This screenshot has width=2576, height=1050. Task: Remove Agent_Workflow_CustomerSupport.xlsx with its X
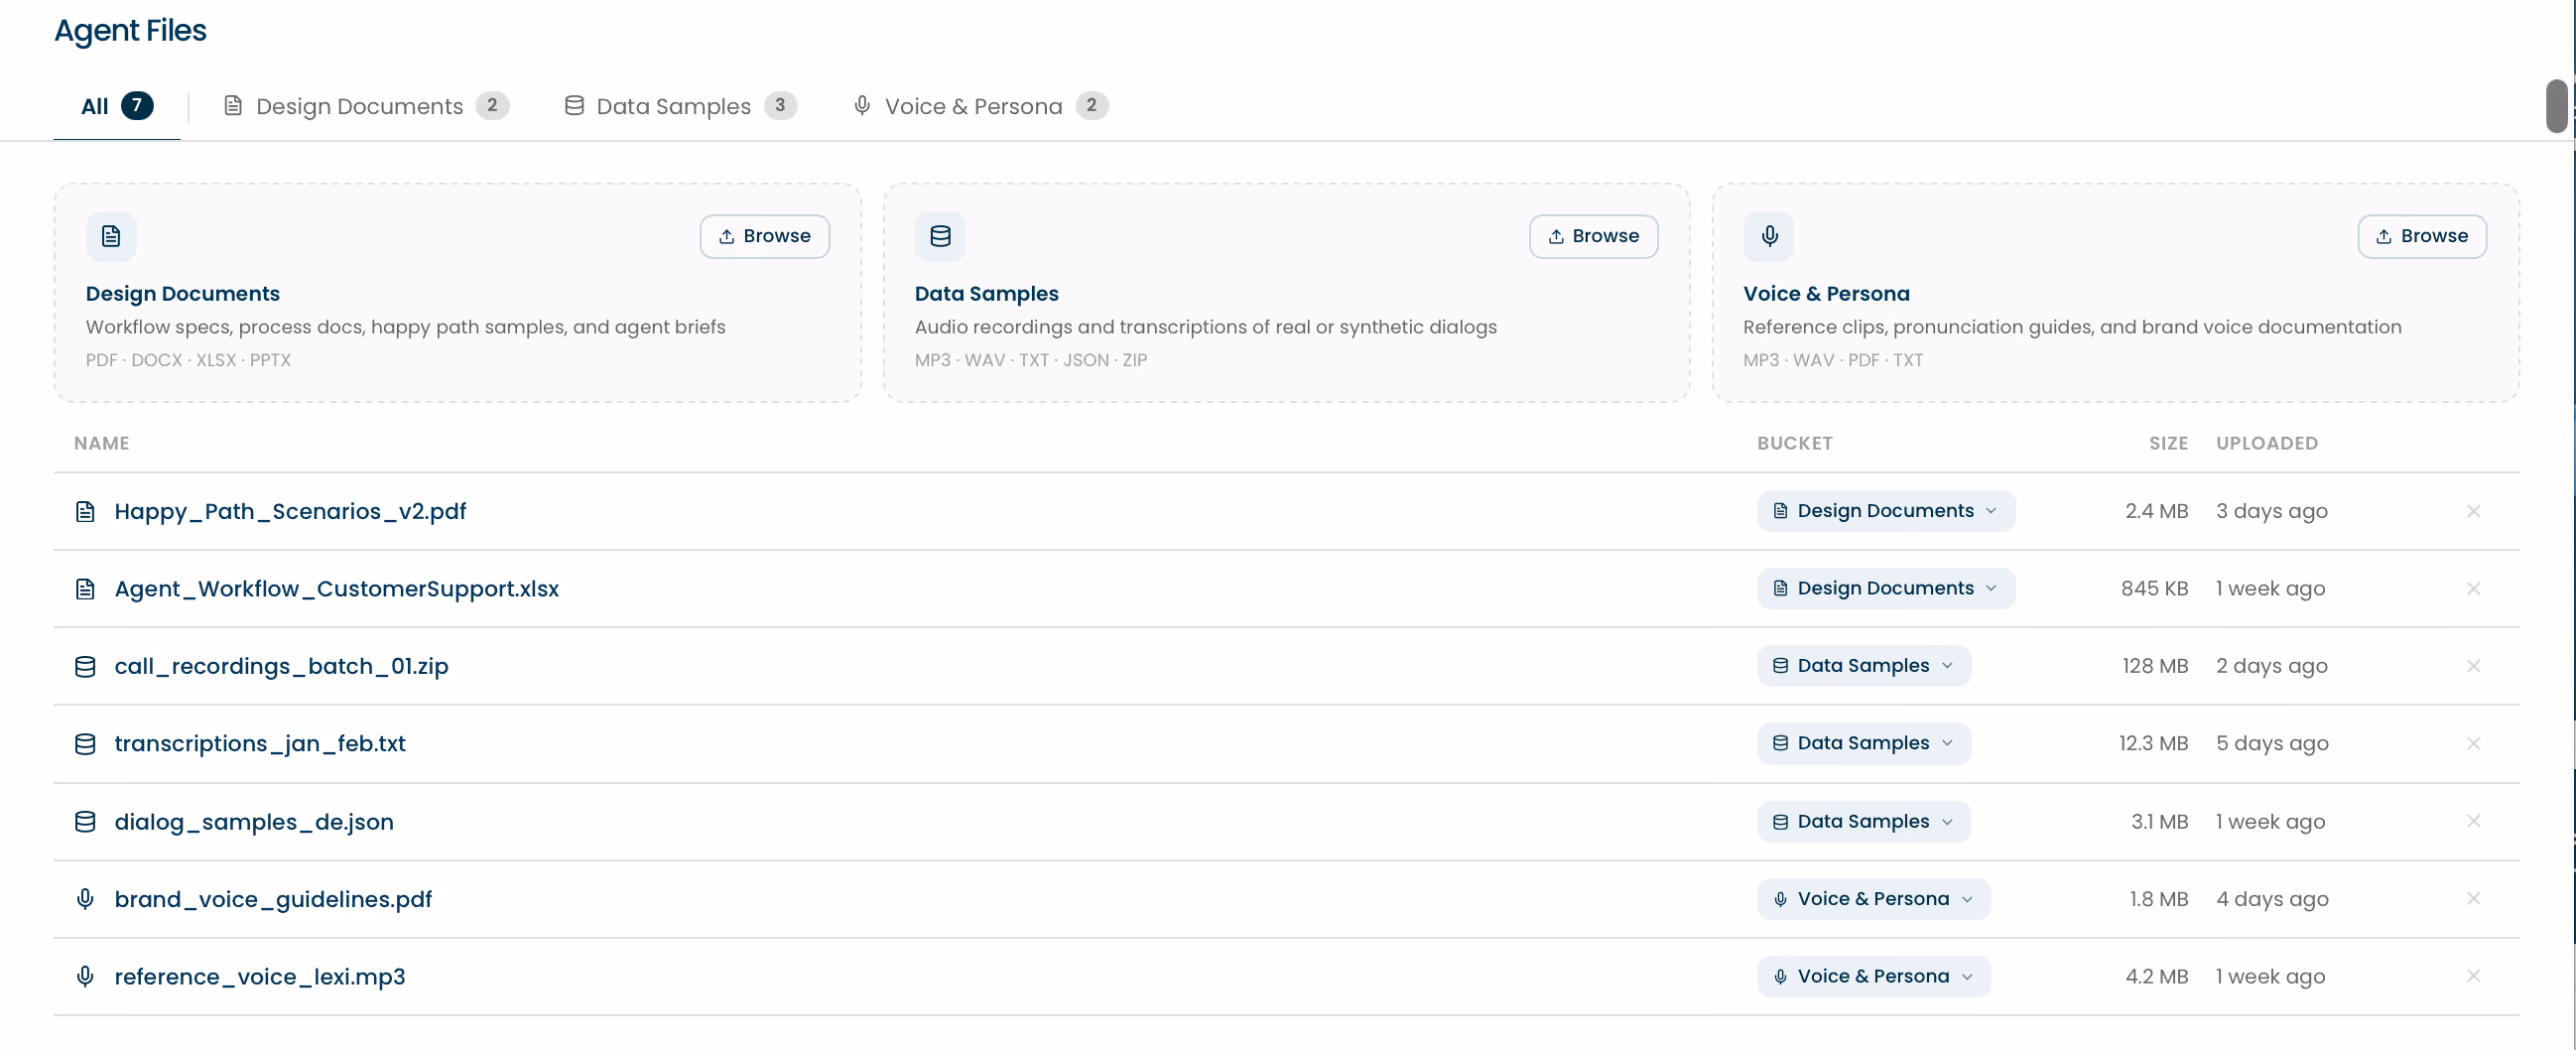coord(2473,589)
